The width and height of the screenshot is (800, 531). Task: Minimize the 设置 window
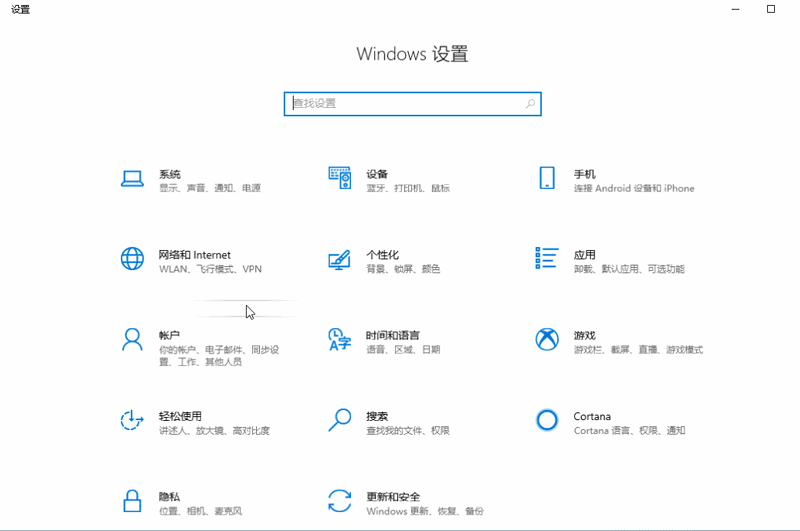coord(735,9)
